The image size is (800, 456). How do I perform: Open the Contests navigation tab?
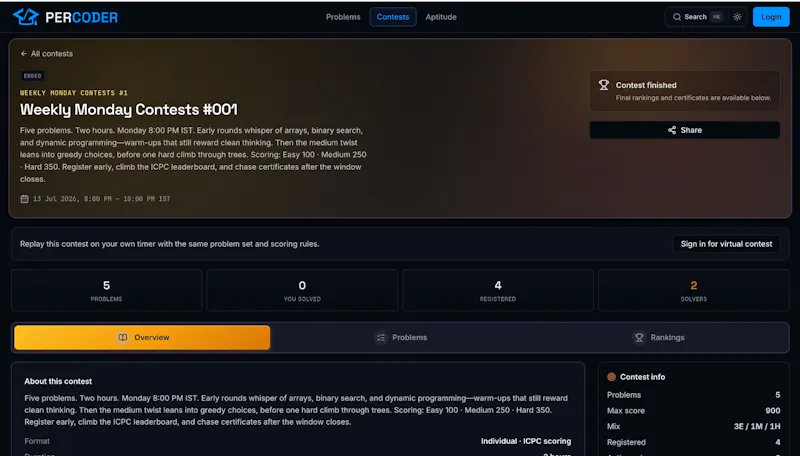click(x=393, y=17)
